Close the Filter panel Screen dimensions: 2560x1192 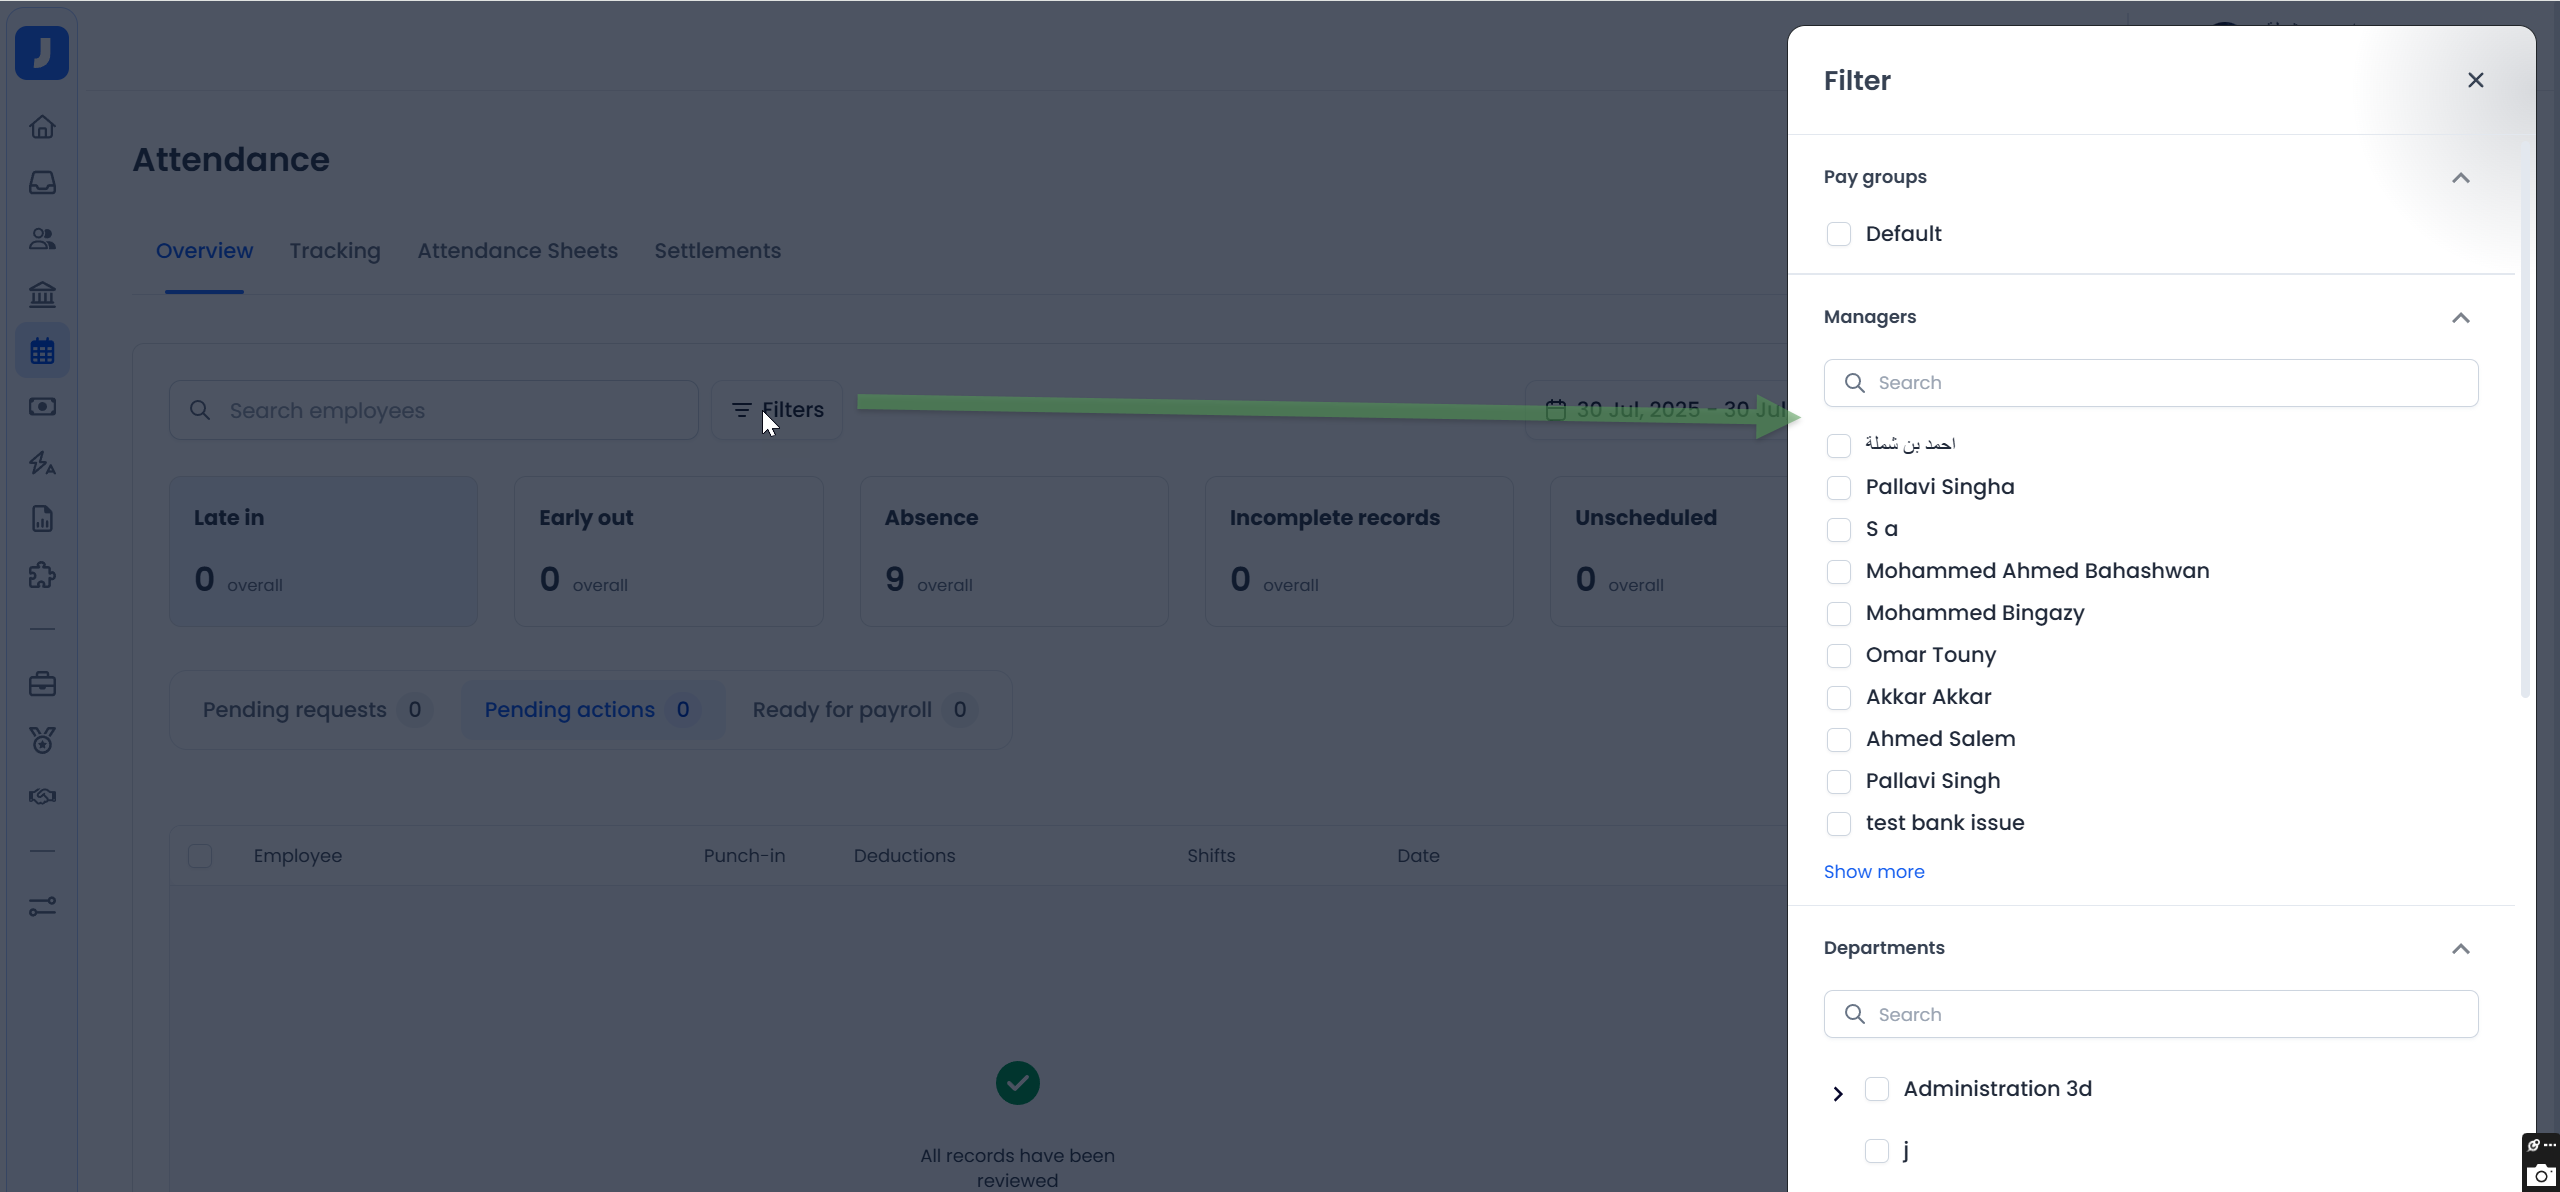pyautogui.click(x=2475, y=80)
